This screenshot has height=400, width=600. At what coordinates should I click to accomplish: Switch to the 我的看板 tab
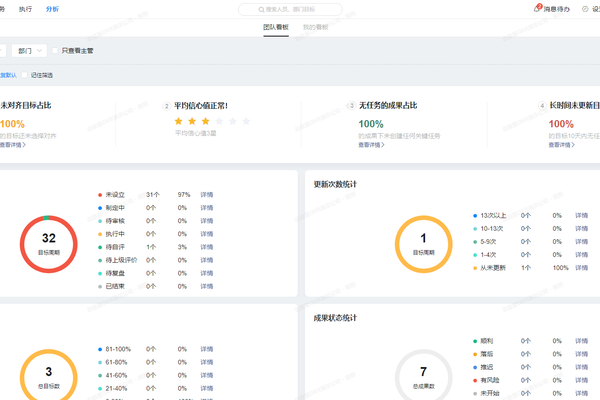pos(316,27)
